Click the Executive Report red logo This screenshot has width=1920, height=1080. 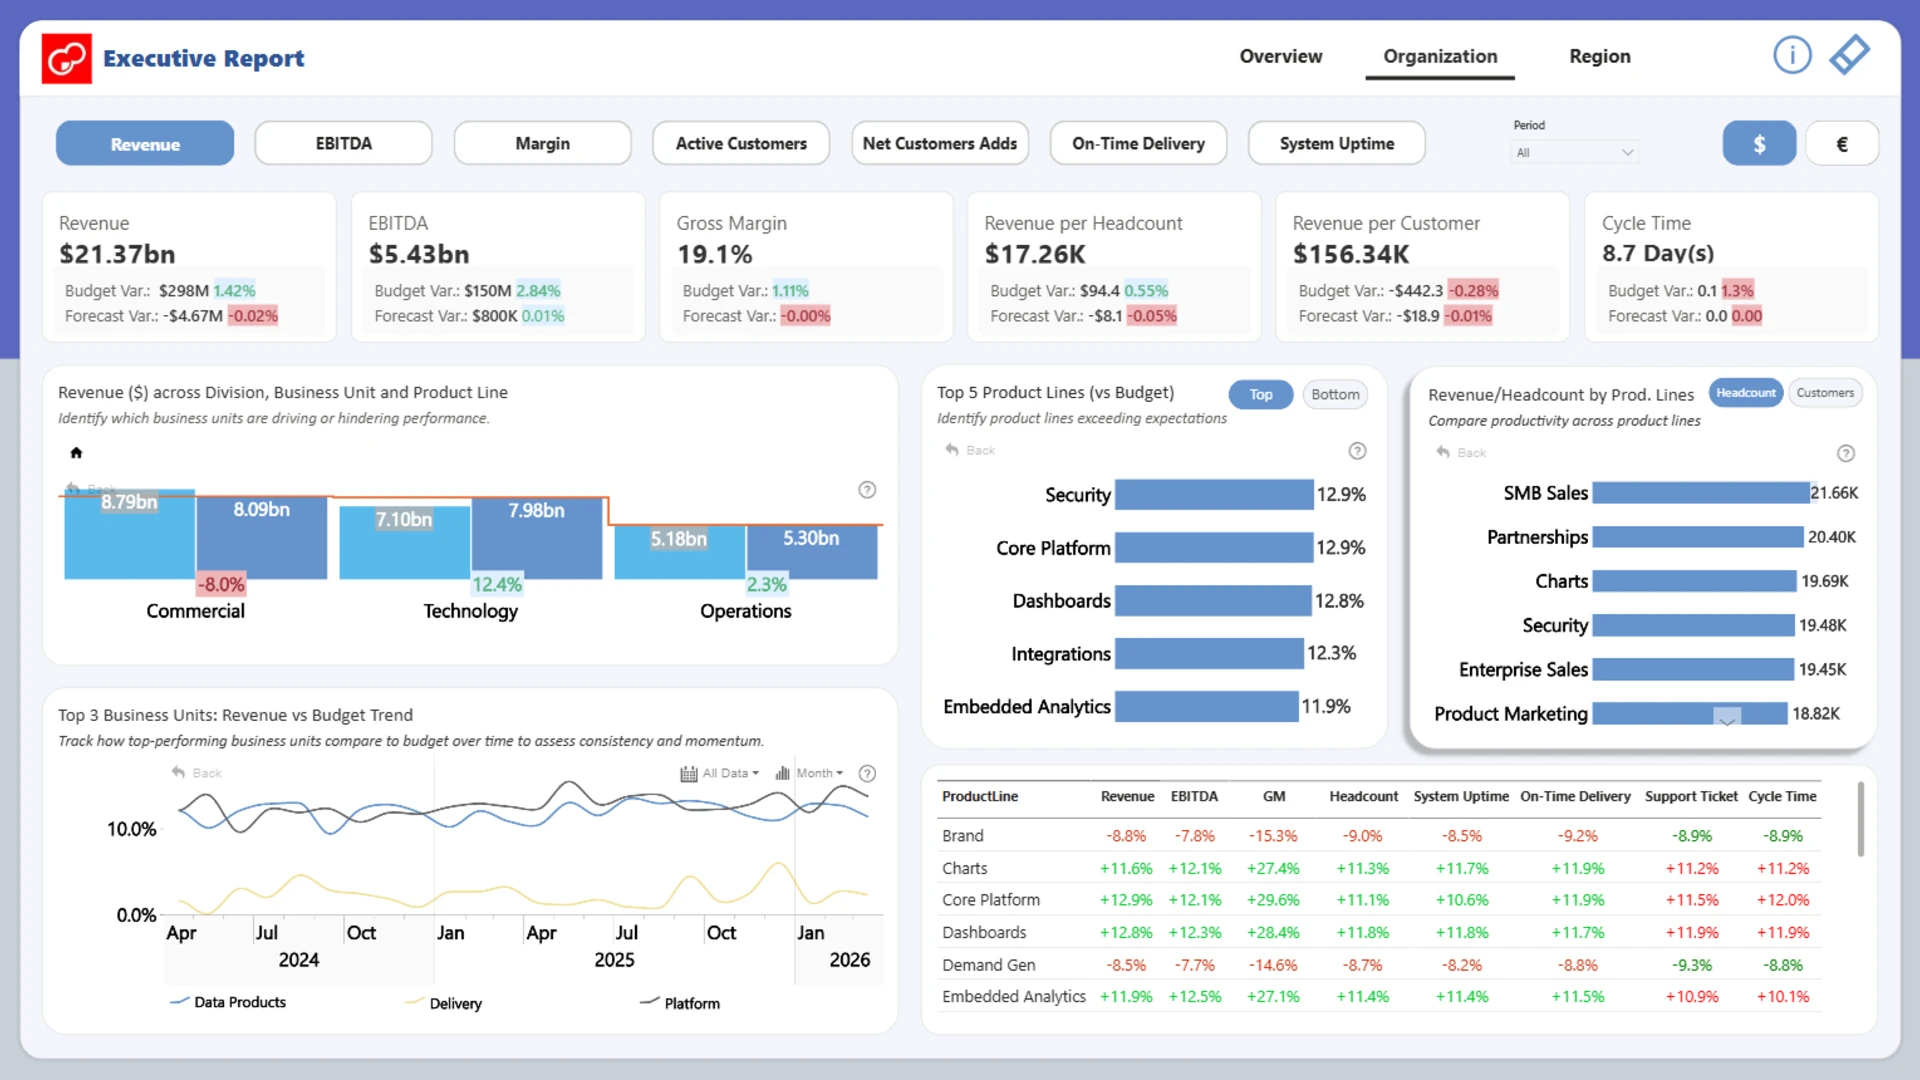(x=67, y=58)
